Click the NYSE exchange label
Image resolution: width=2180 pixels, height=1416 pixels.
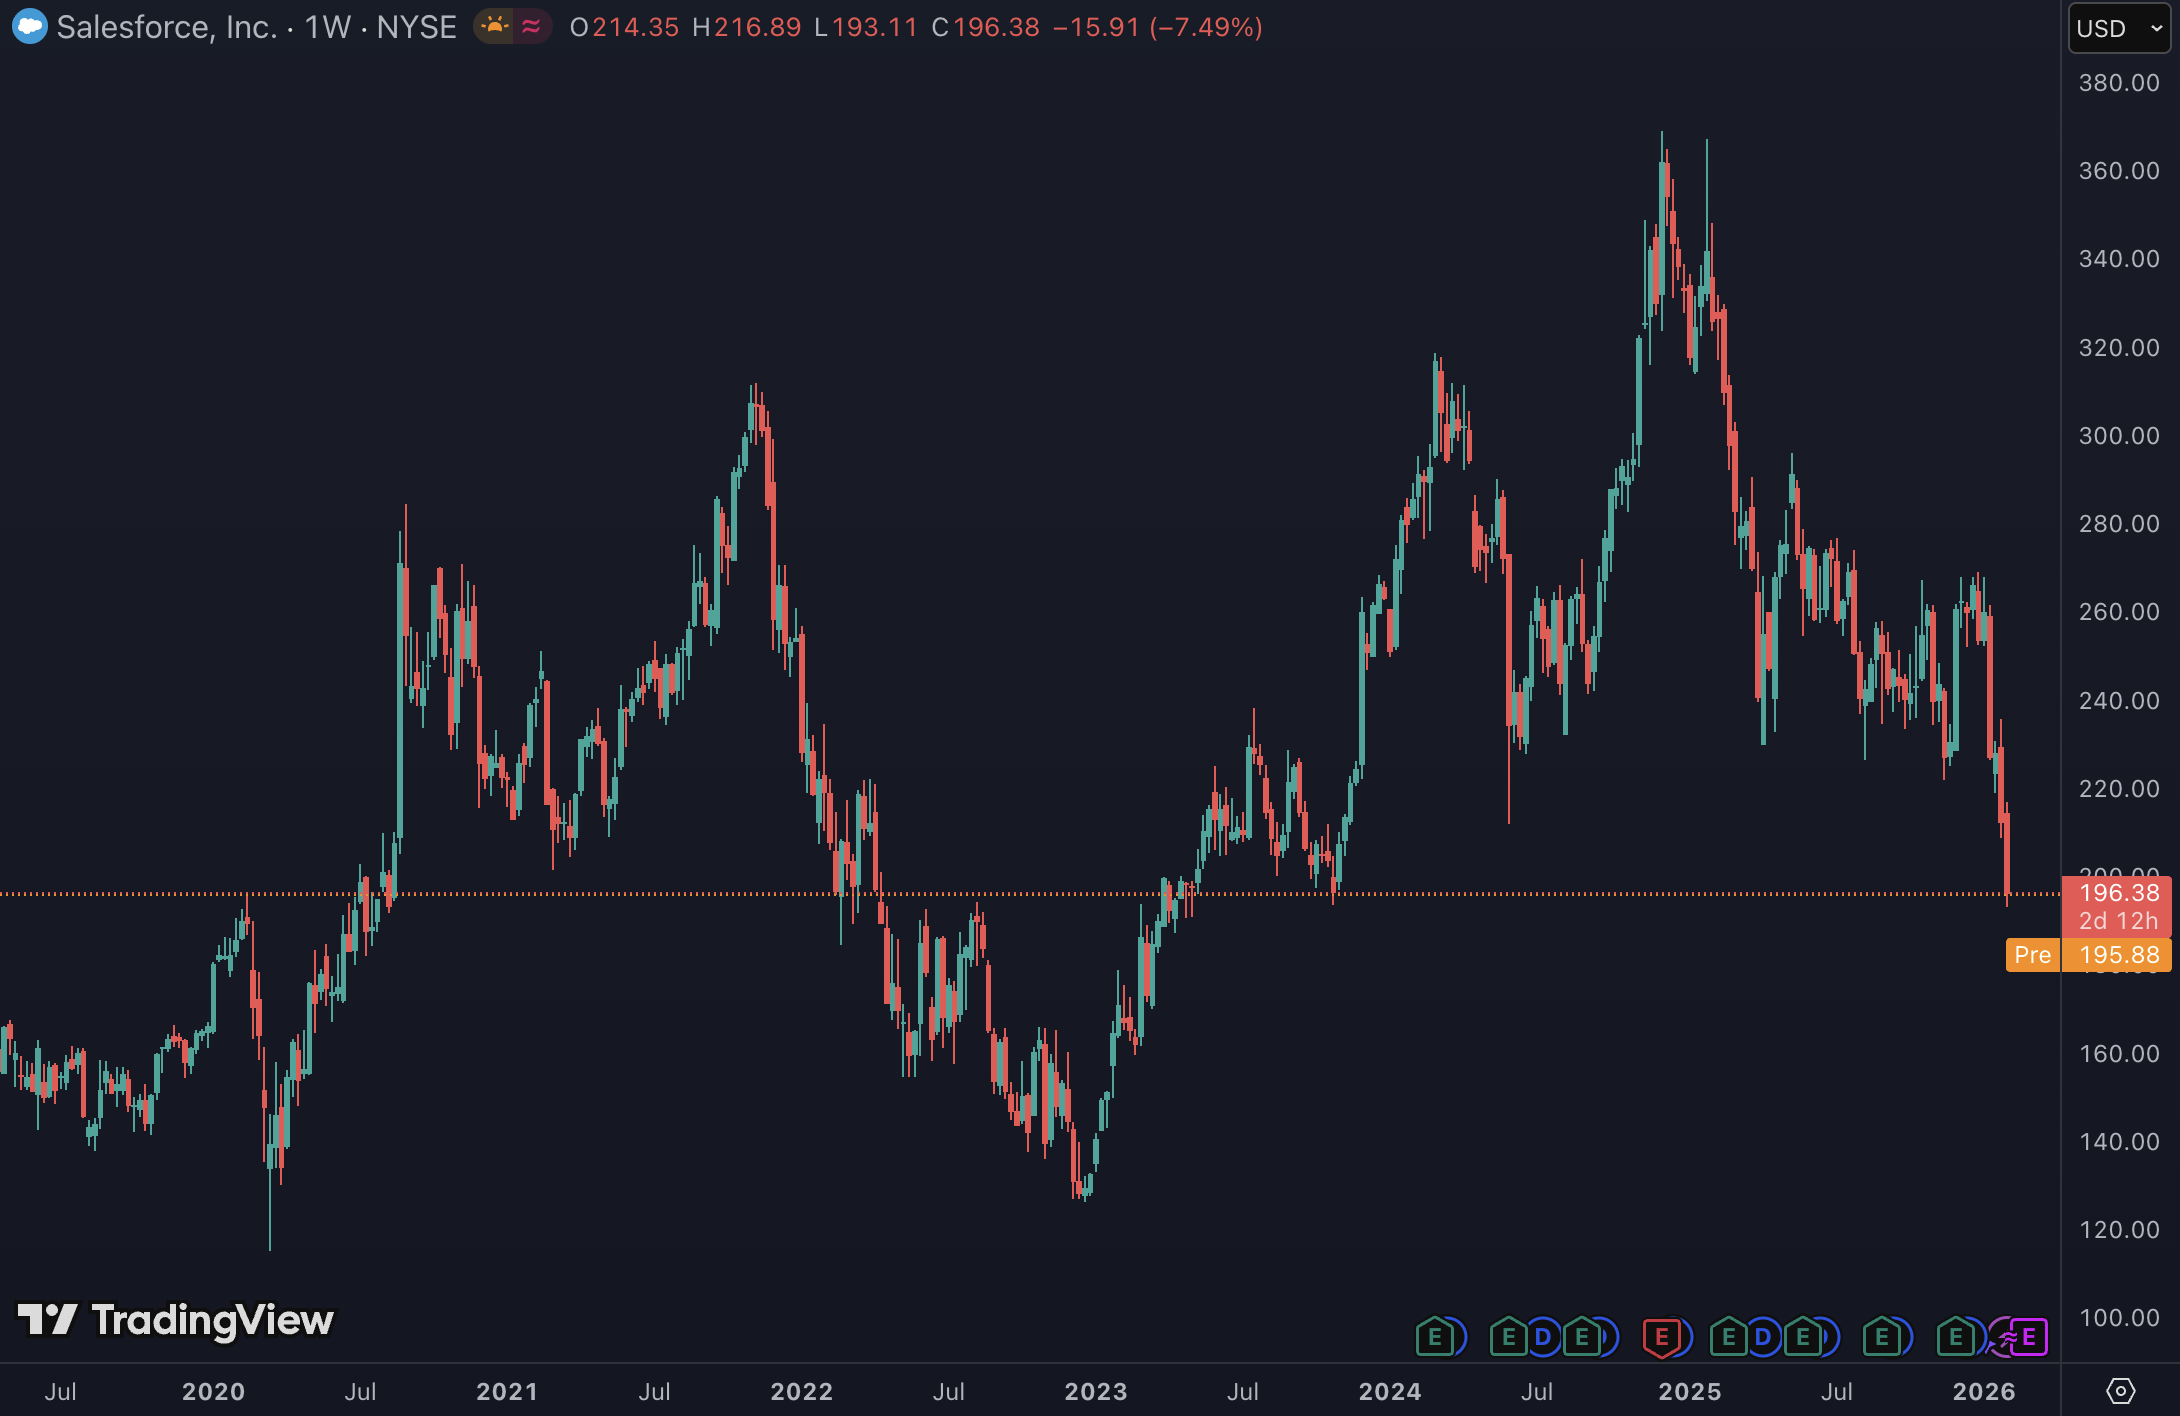416,27
